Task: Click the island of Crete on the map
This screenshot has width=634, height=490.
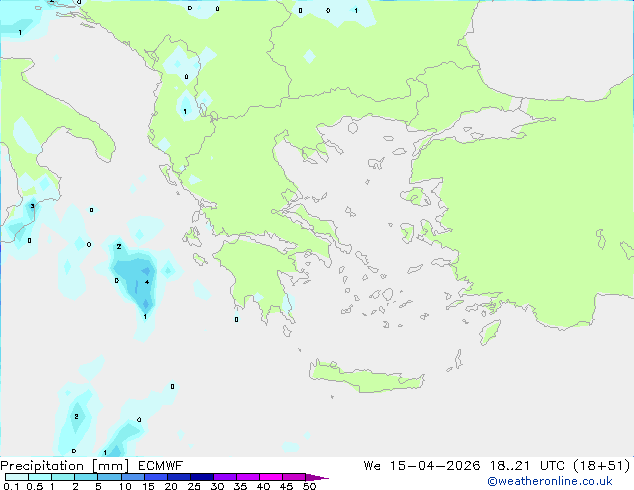Action: 366,377
